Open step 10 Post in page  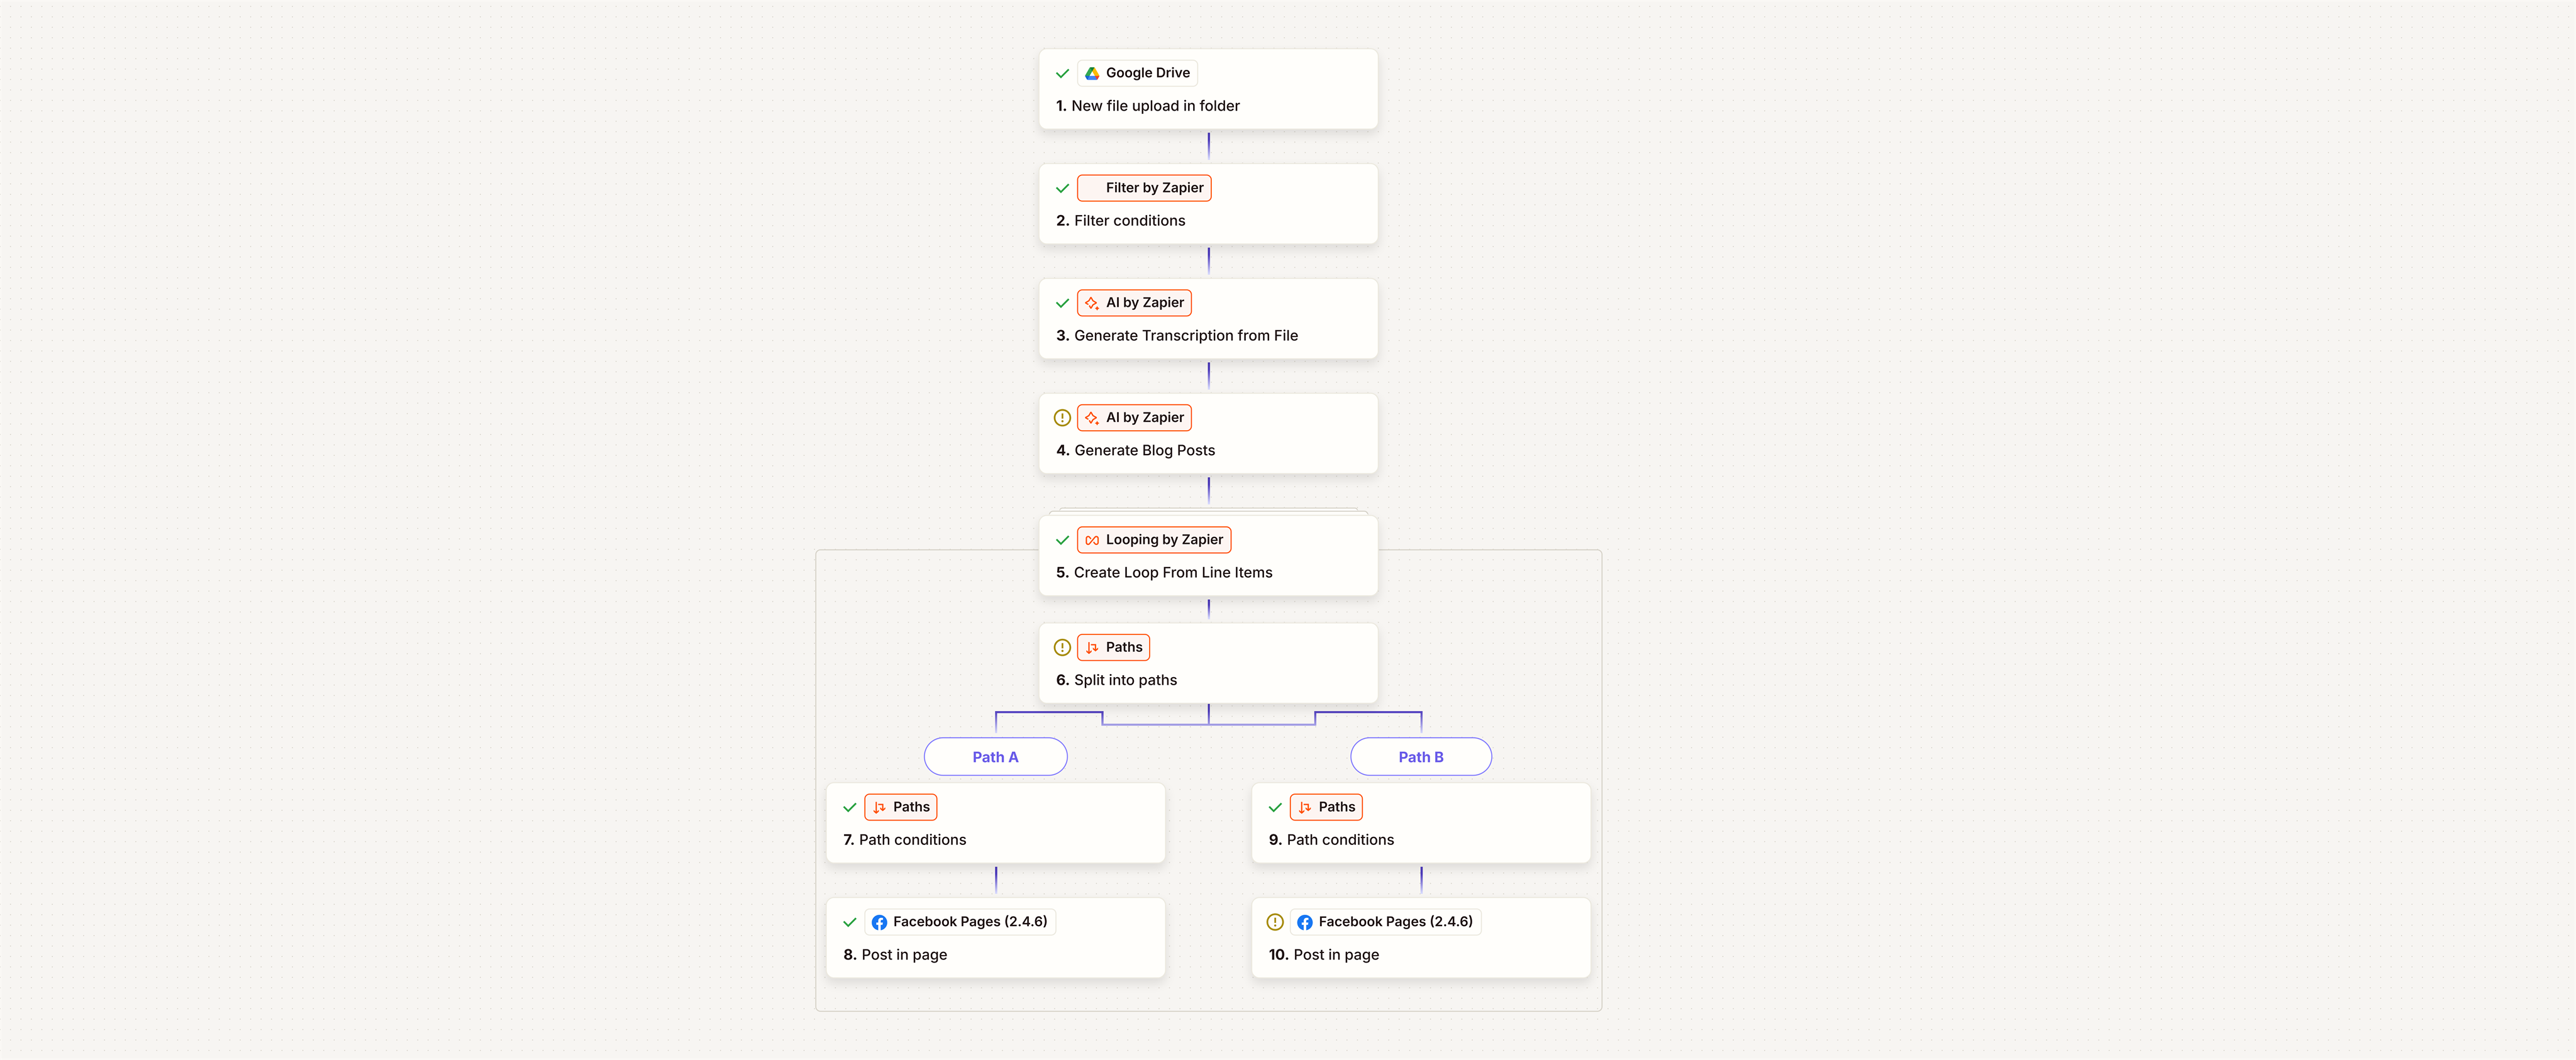point(1421,938)
